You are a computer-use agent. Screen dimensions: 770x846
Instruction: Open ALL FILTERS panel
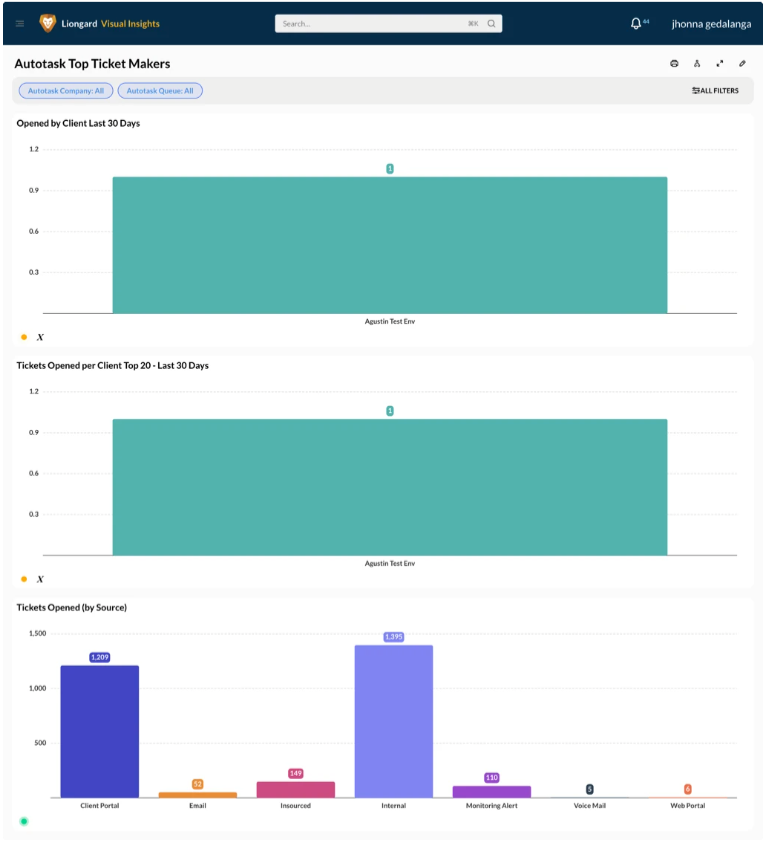pos(715,91)
